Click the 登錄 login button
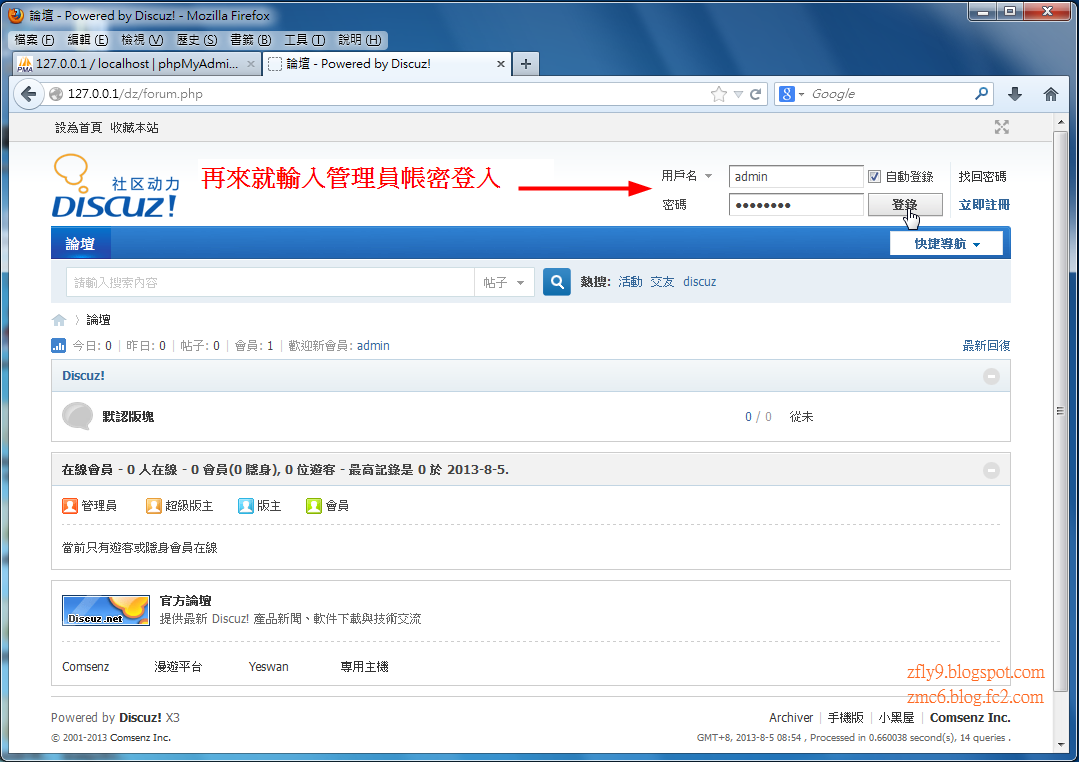 tap(904, 205)
